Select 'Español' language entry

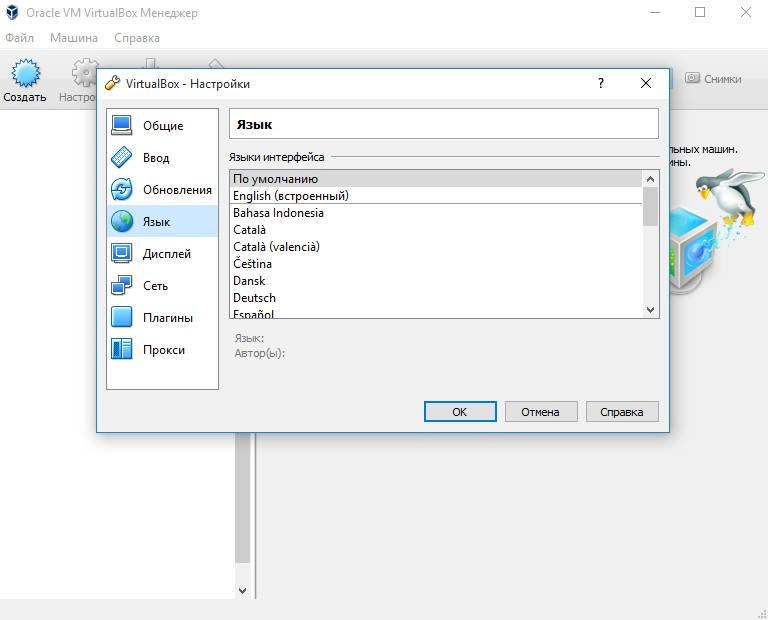[x=436, y=312]
